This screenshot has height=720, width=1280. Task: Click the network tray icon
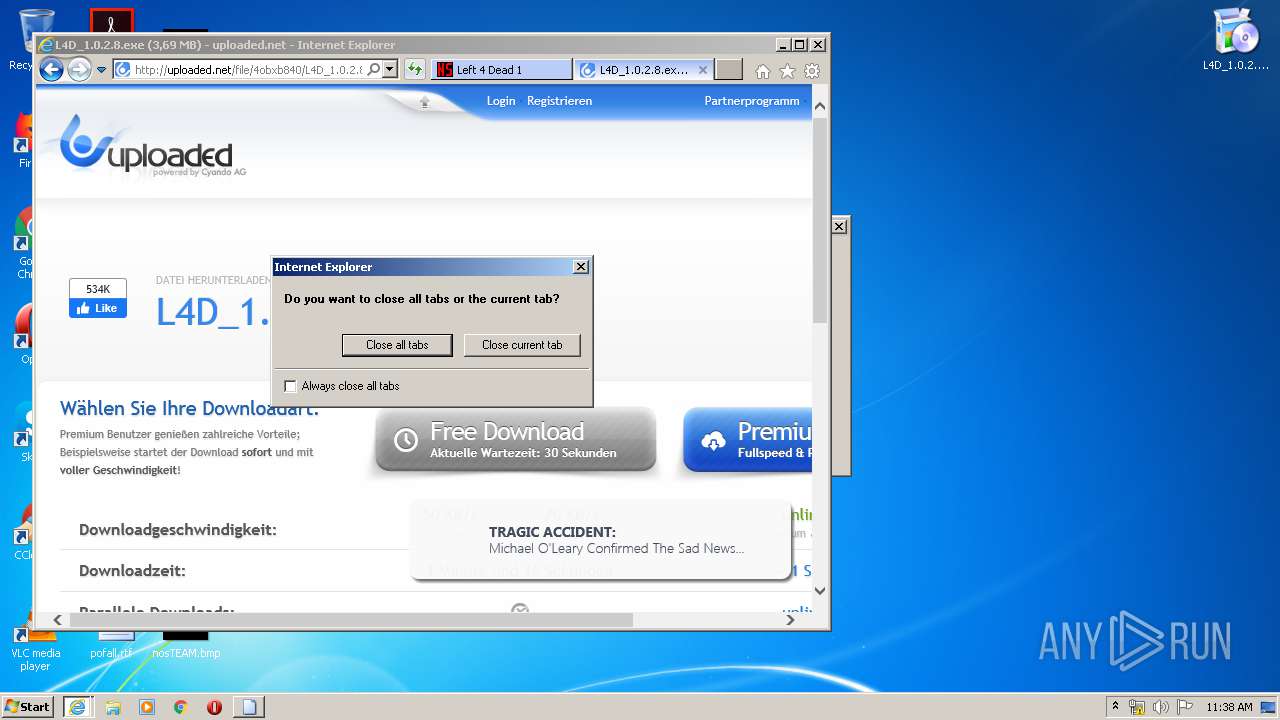[x=1137, y=707]
